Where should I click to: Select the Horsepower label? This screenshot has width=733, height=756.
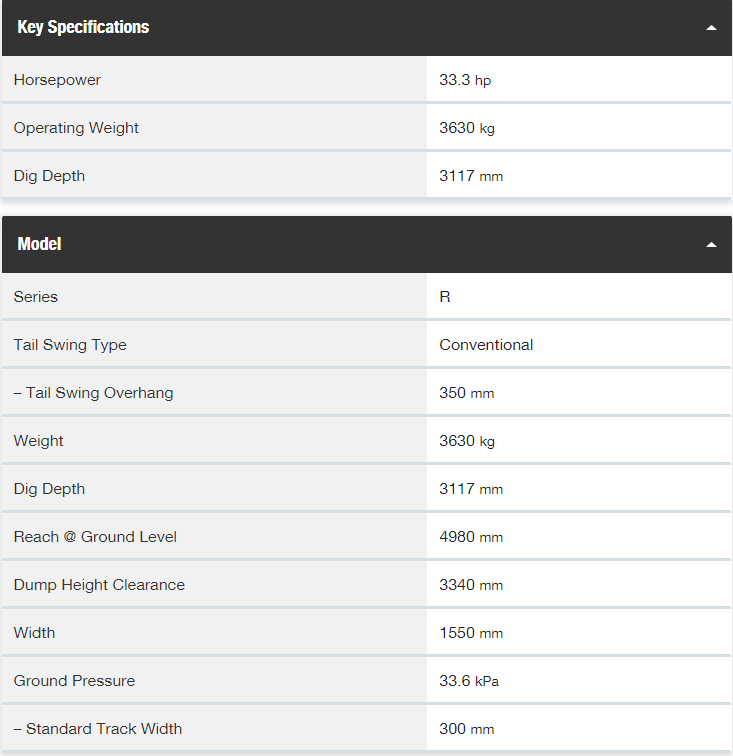click(57, 80)
